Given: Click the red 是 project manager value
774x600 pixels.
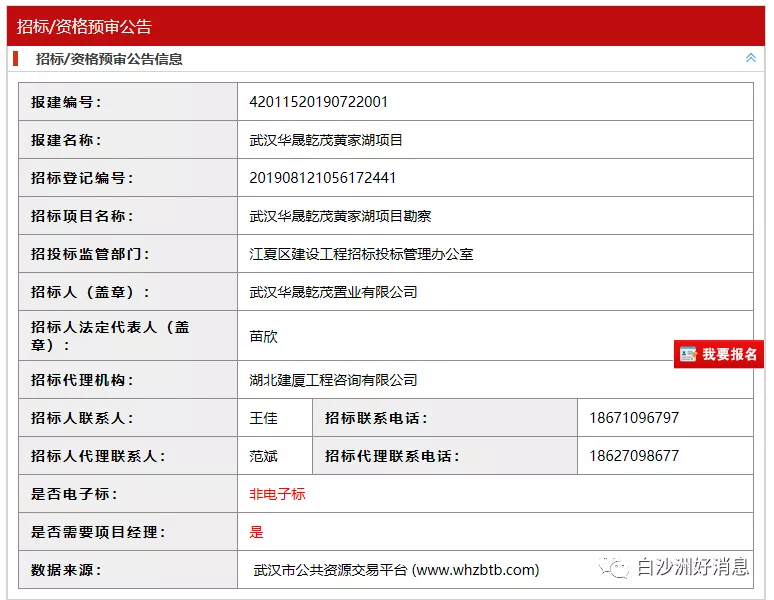Looking at the screenshot, I should click(x=256, y=532).
